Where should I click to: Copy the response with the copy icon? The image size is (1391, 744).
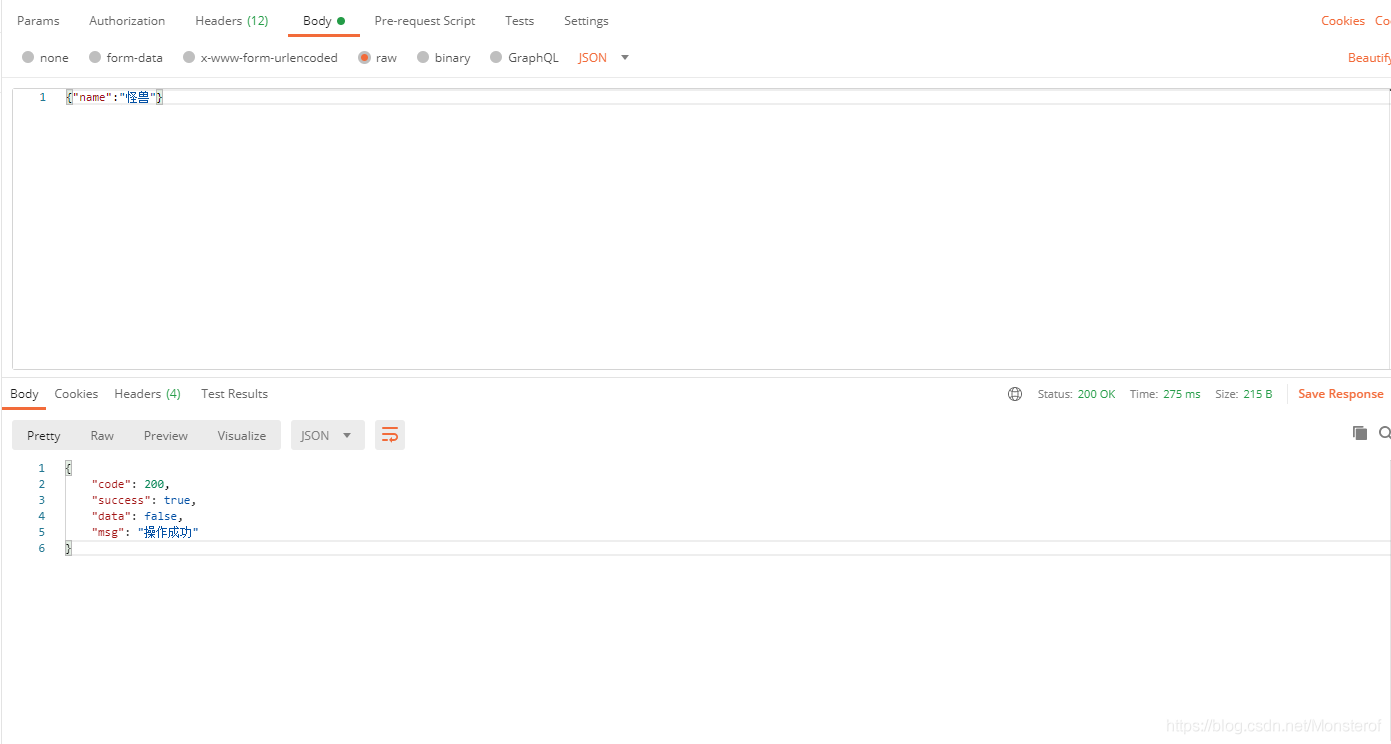tap(1360, 433)
